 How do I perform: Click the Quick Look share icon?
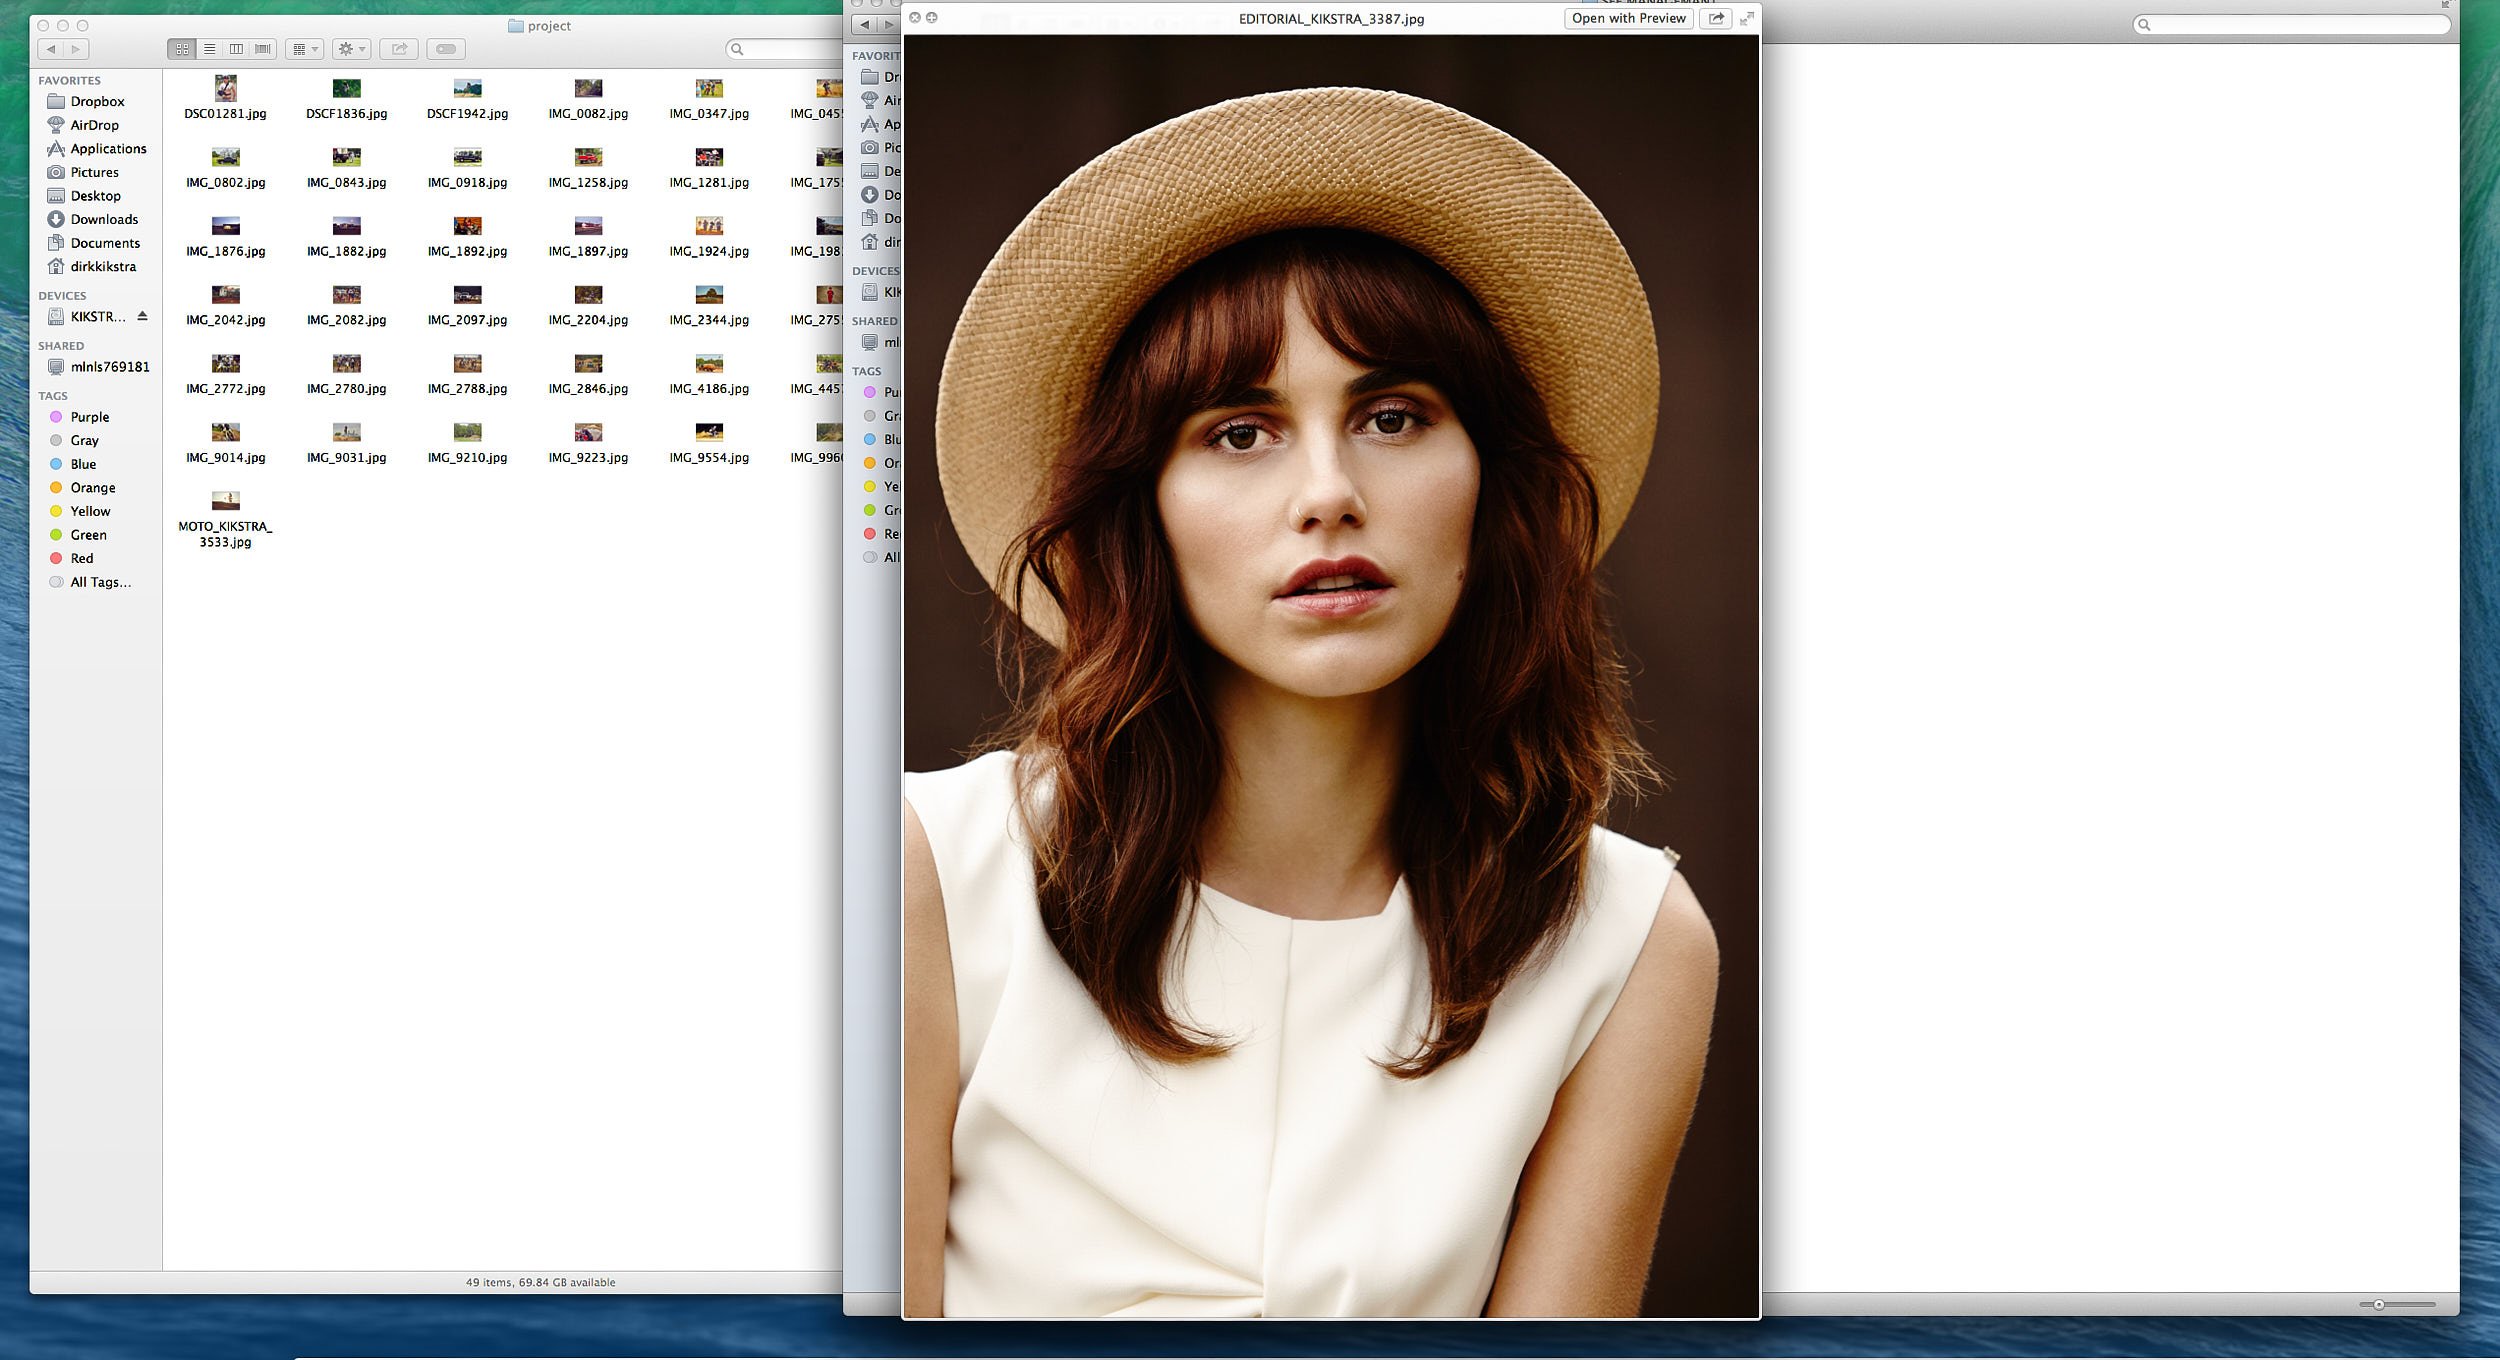coord(1716,18)
